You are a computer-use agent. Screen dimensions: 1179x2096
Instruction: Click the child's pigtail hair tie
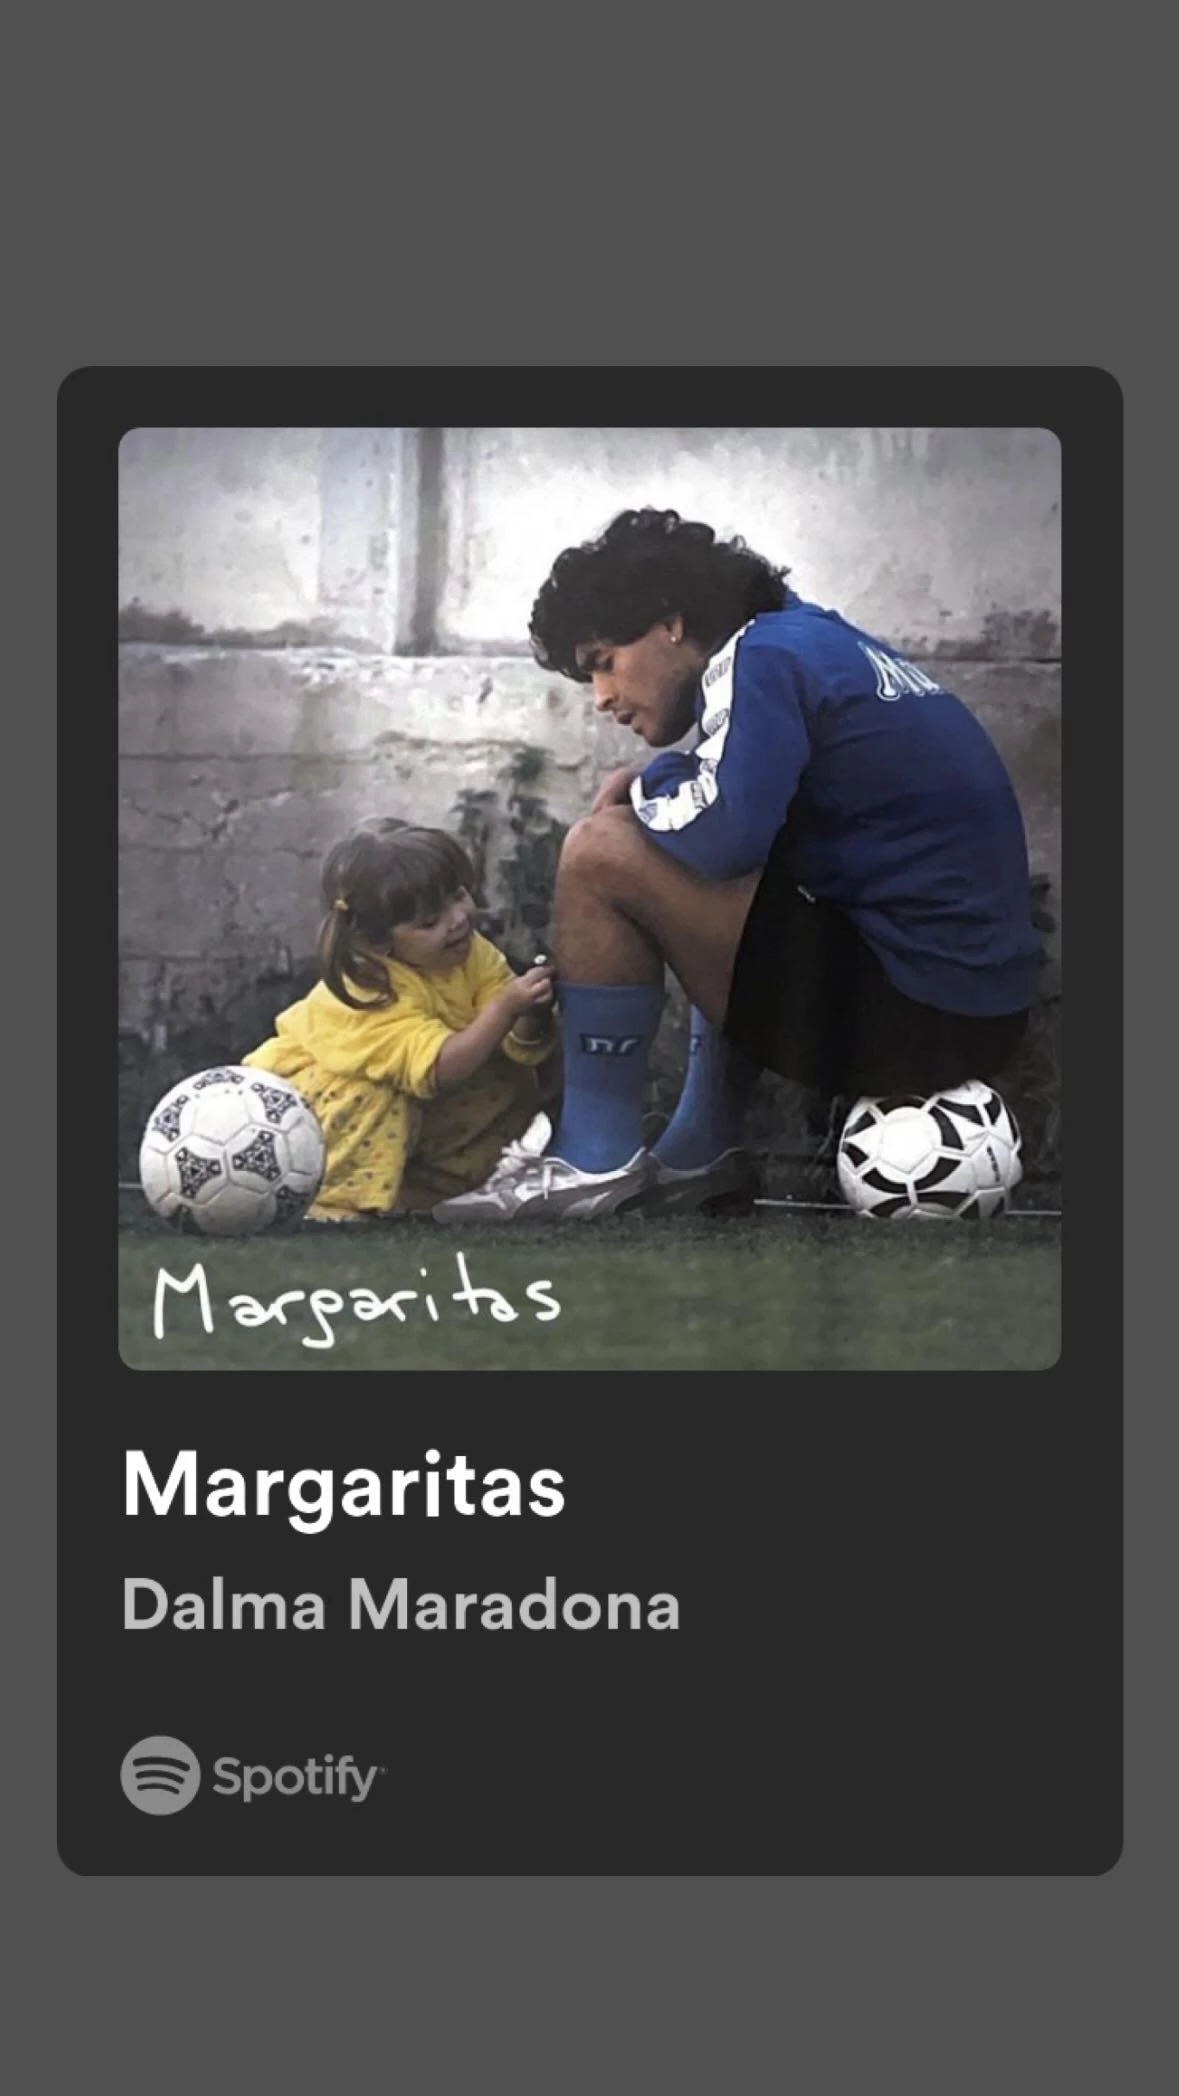(342, 904)
